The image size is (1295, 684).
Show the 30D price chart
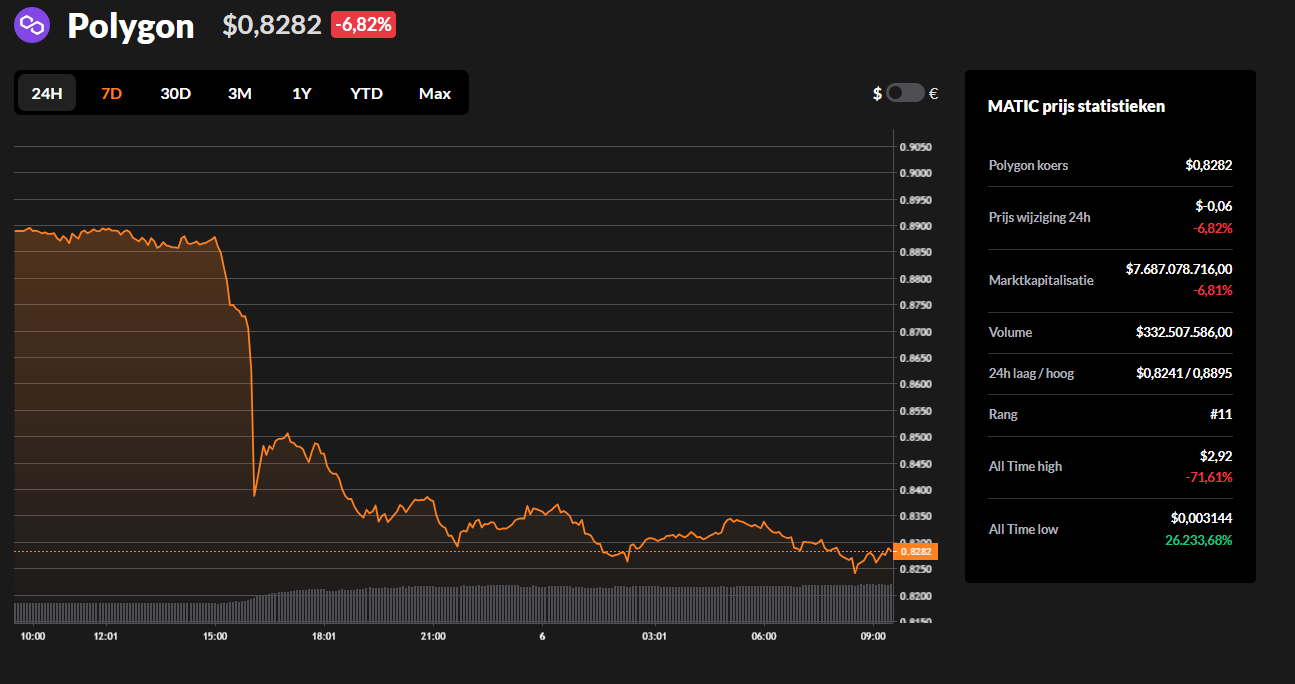coord(175,93)
